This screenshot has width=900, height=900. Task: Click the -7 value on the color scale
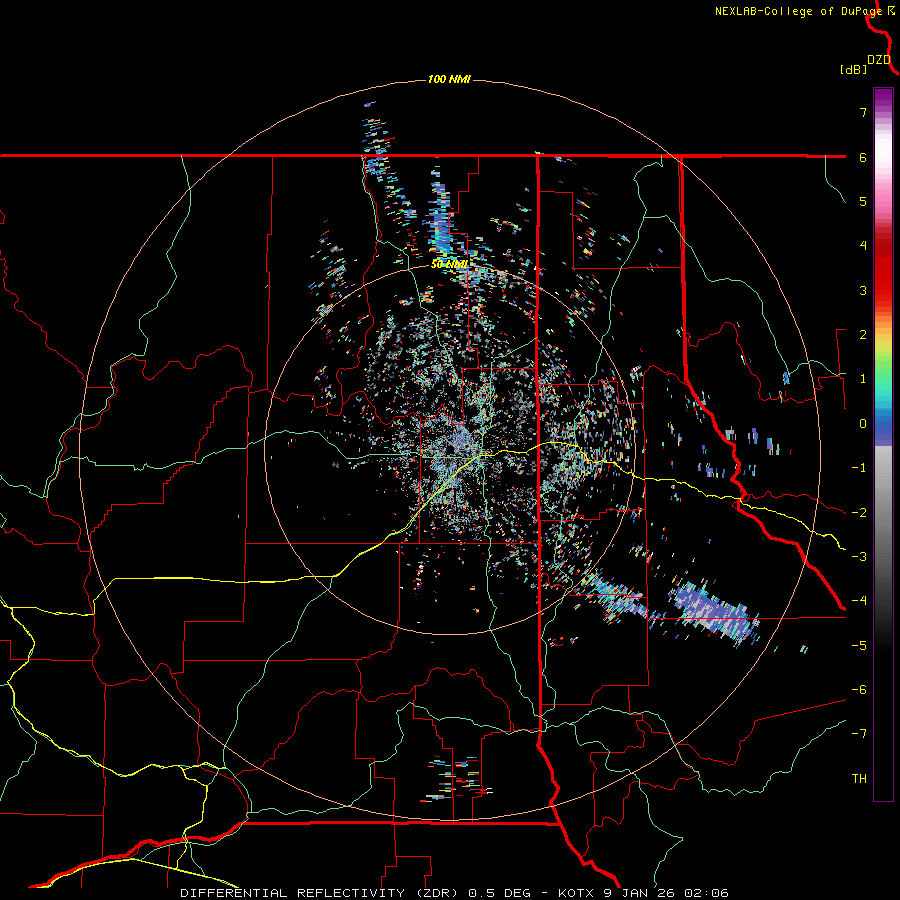859,734
